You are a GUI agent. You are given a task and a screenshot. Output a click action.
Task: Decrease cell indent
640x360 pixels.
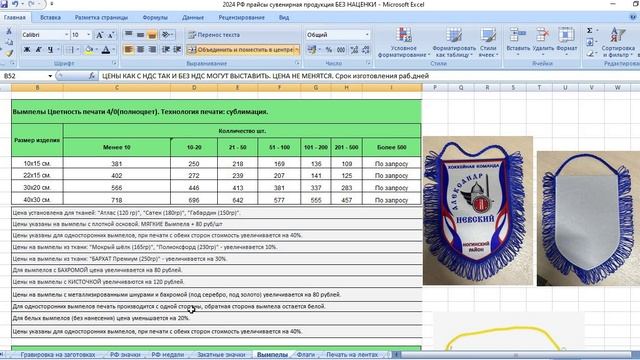[166, 50]
